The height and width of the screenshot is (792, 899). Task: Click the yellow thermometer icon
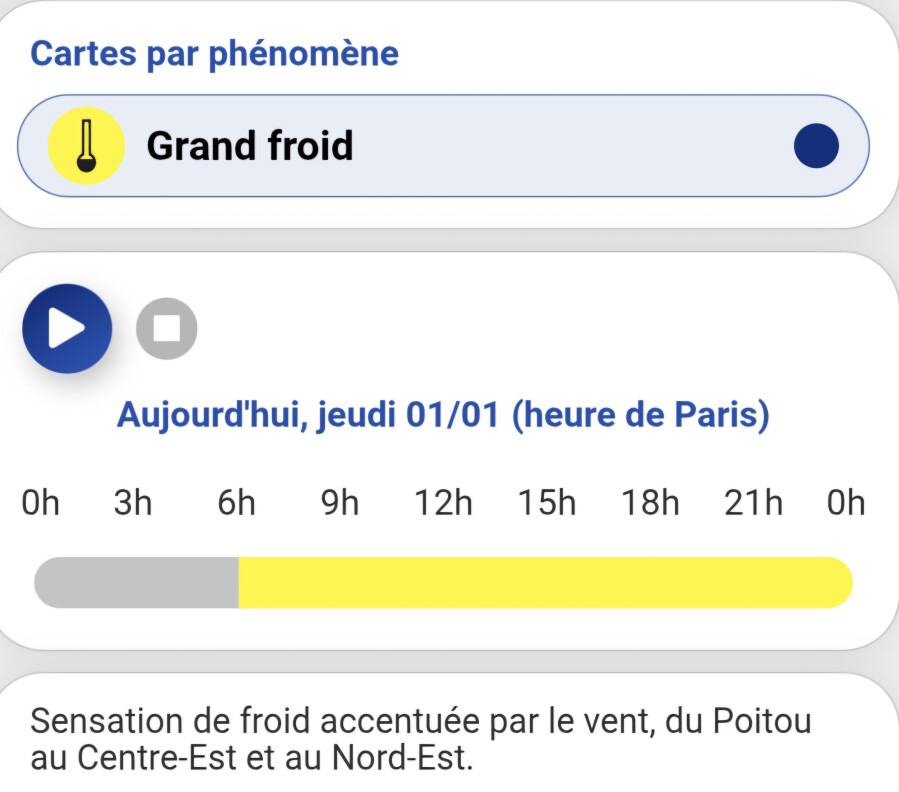click(86, 146)
